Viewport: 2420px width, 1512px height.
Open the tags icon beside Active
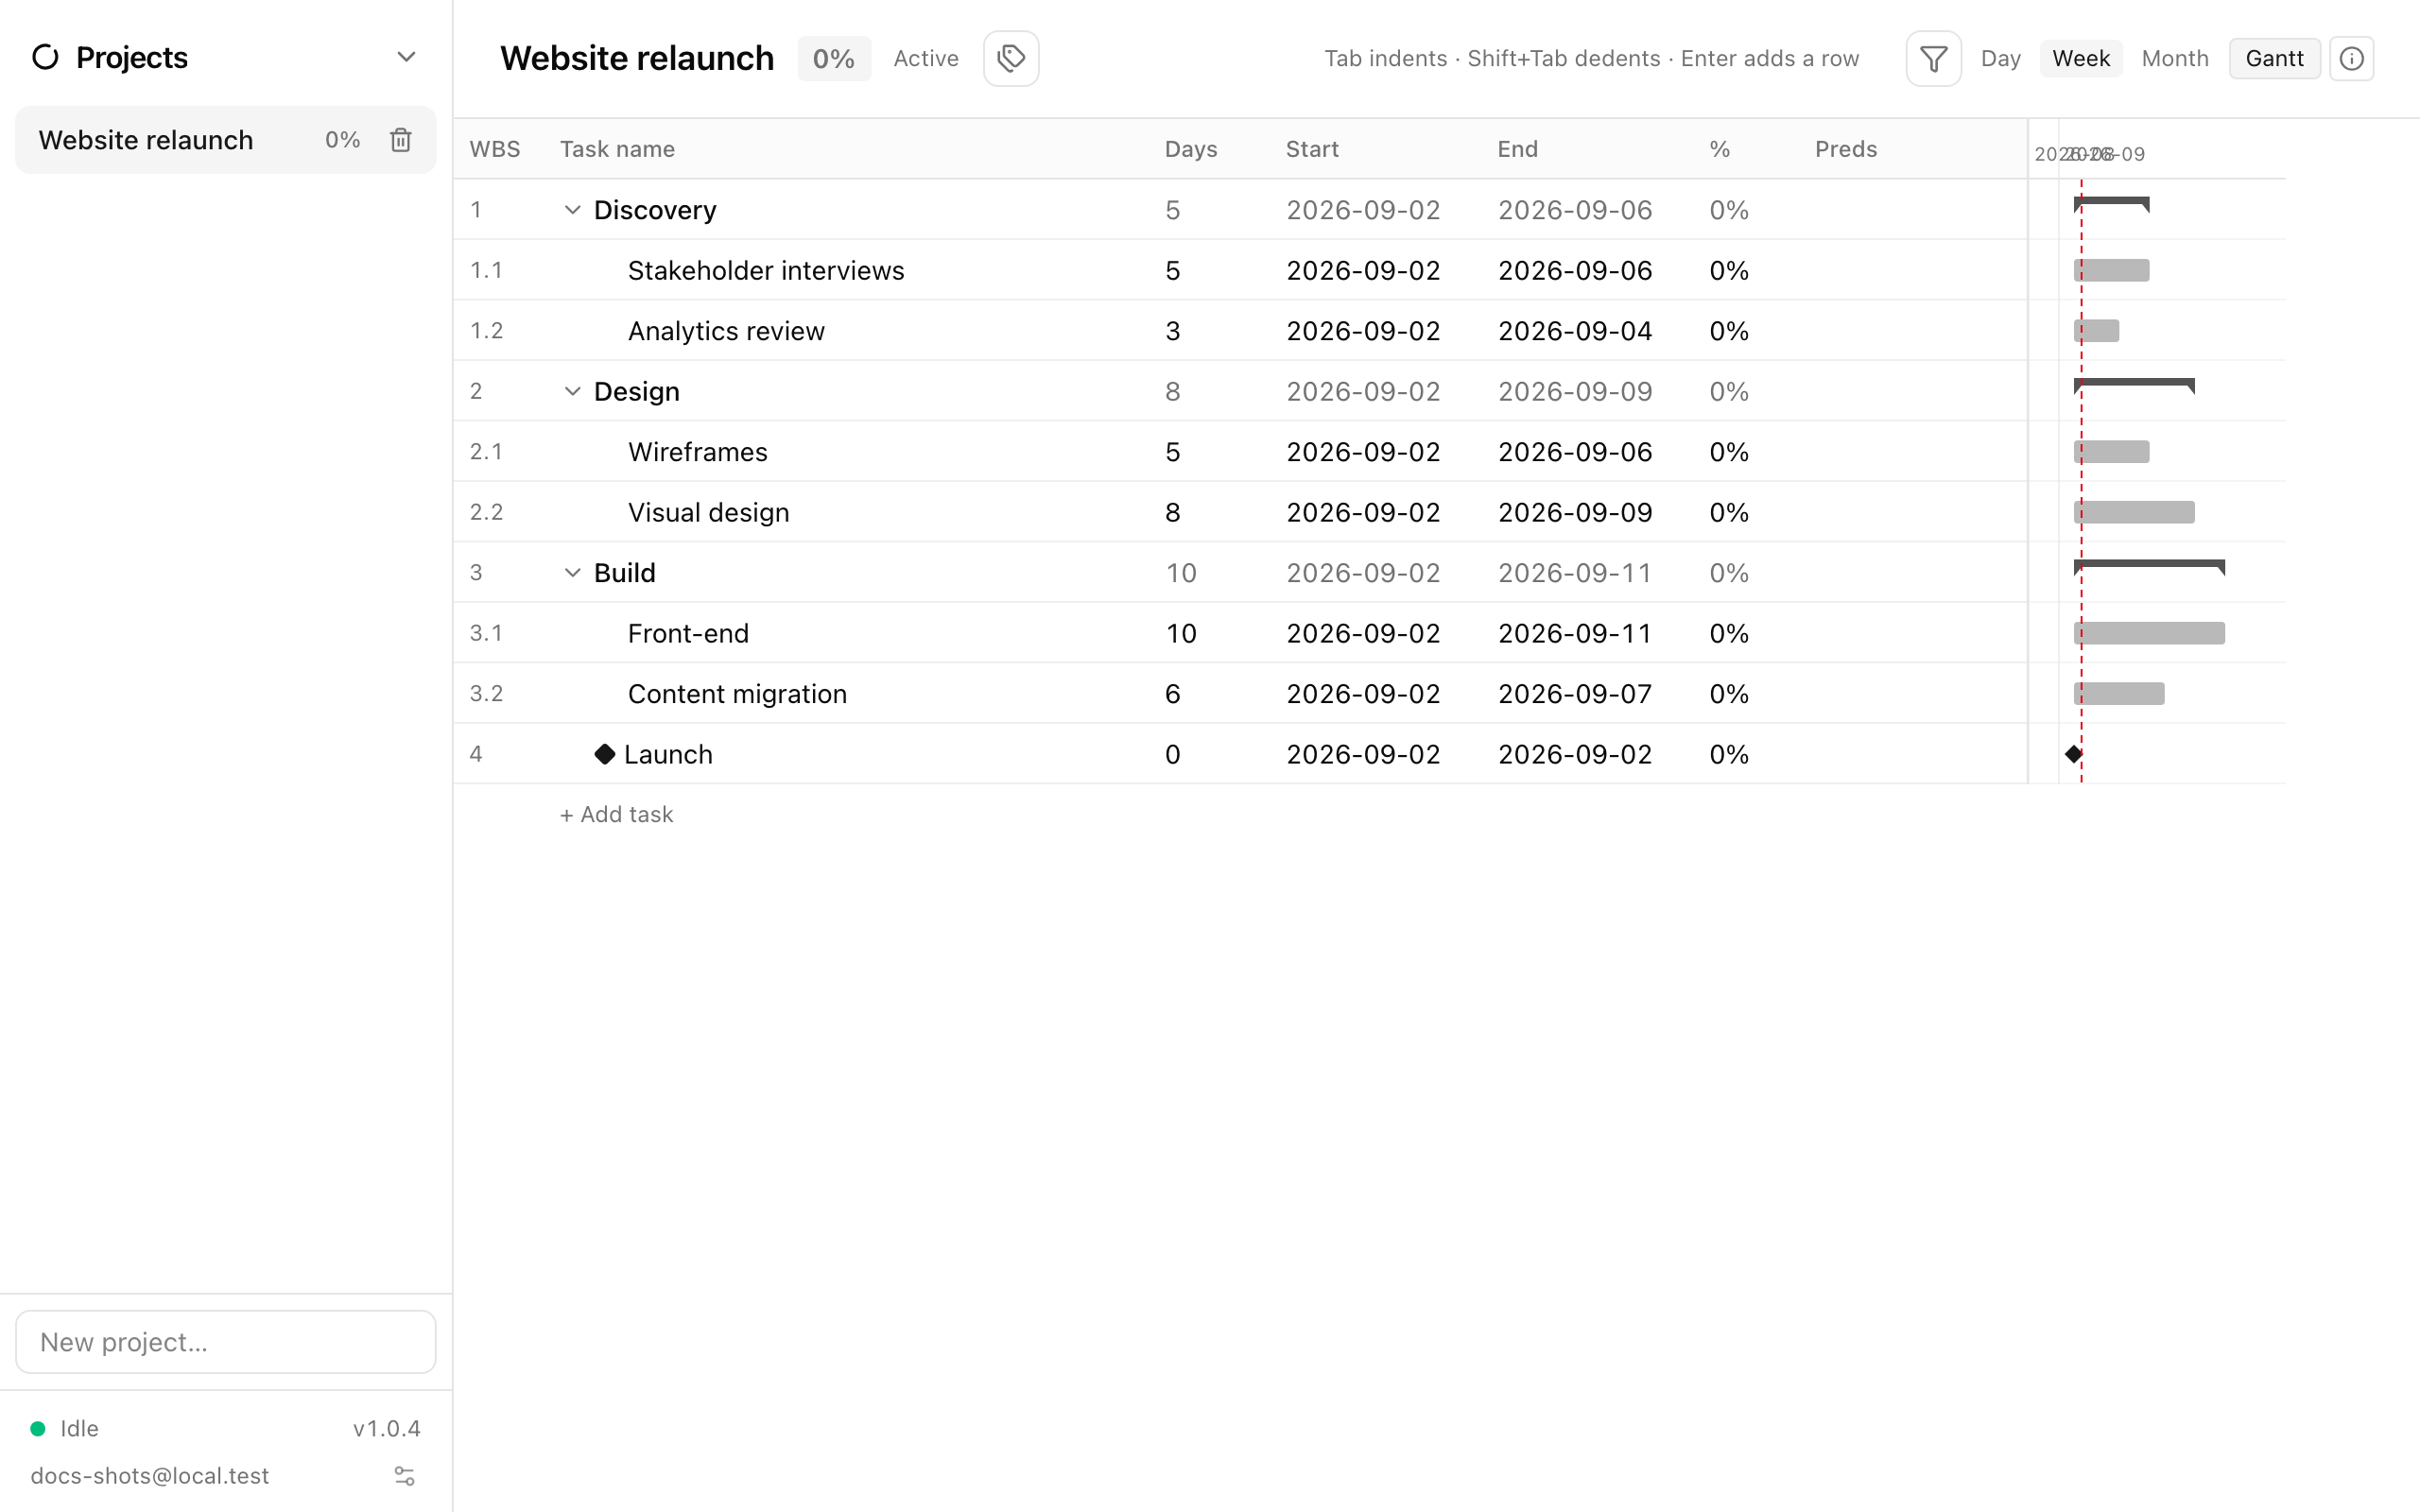(1011, 58)
